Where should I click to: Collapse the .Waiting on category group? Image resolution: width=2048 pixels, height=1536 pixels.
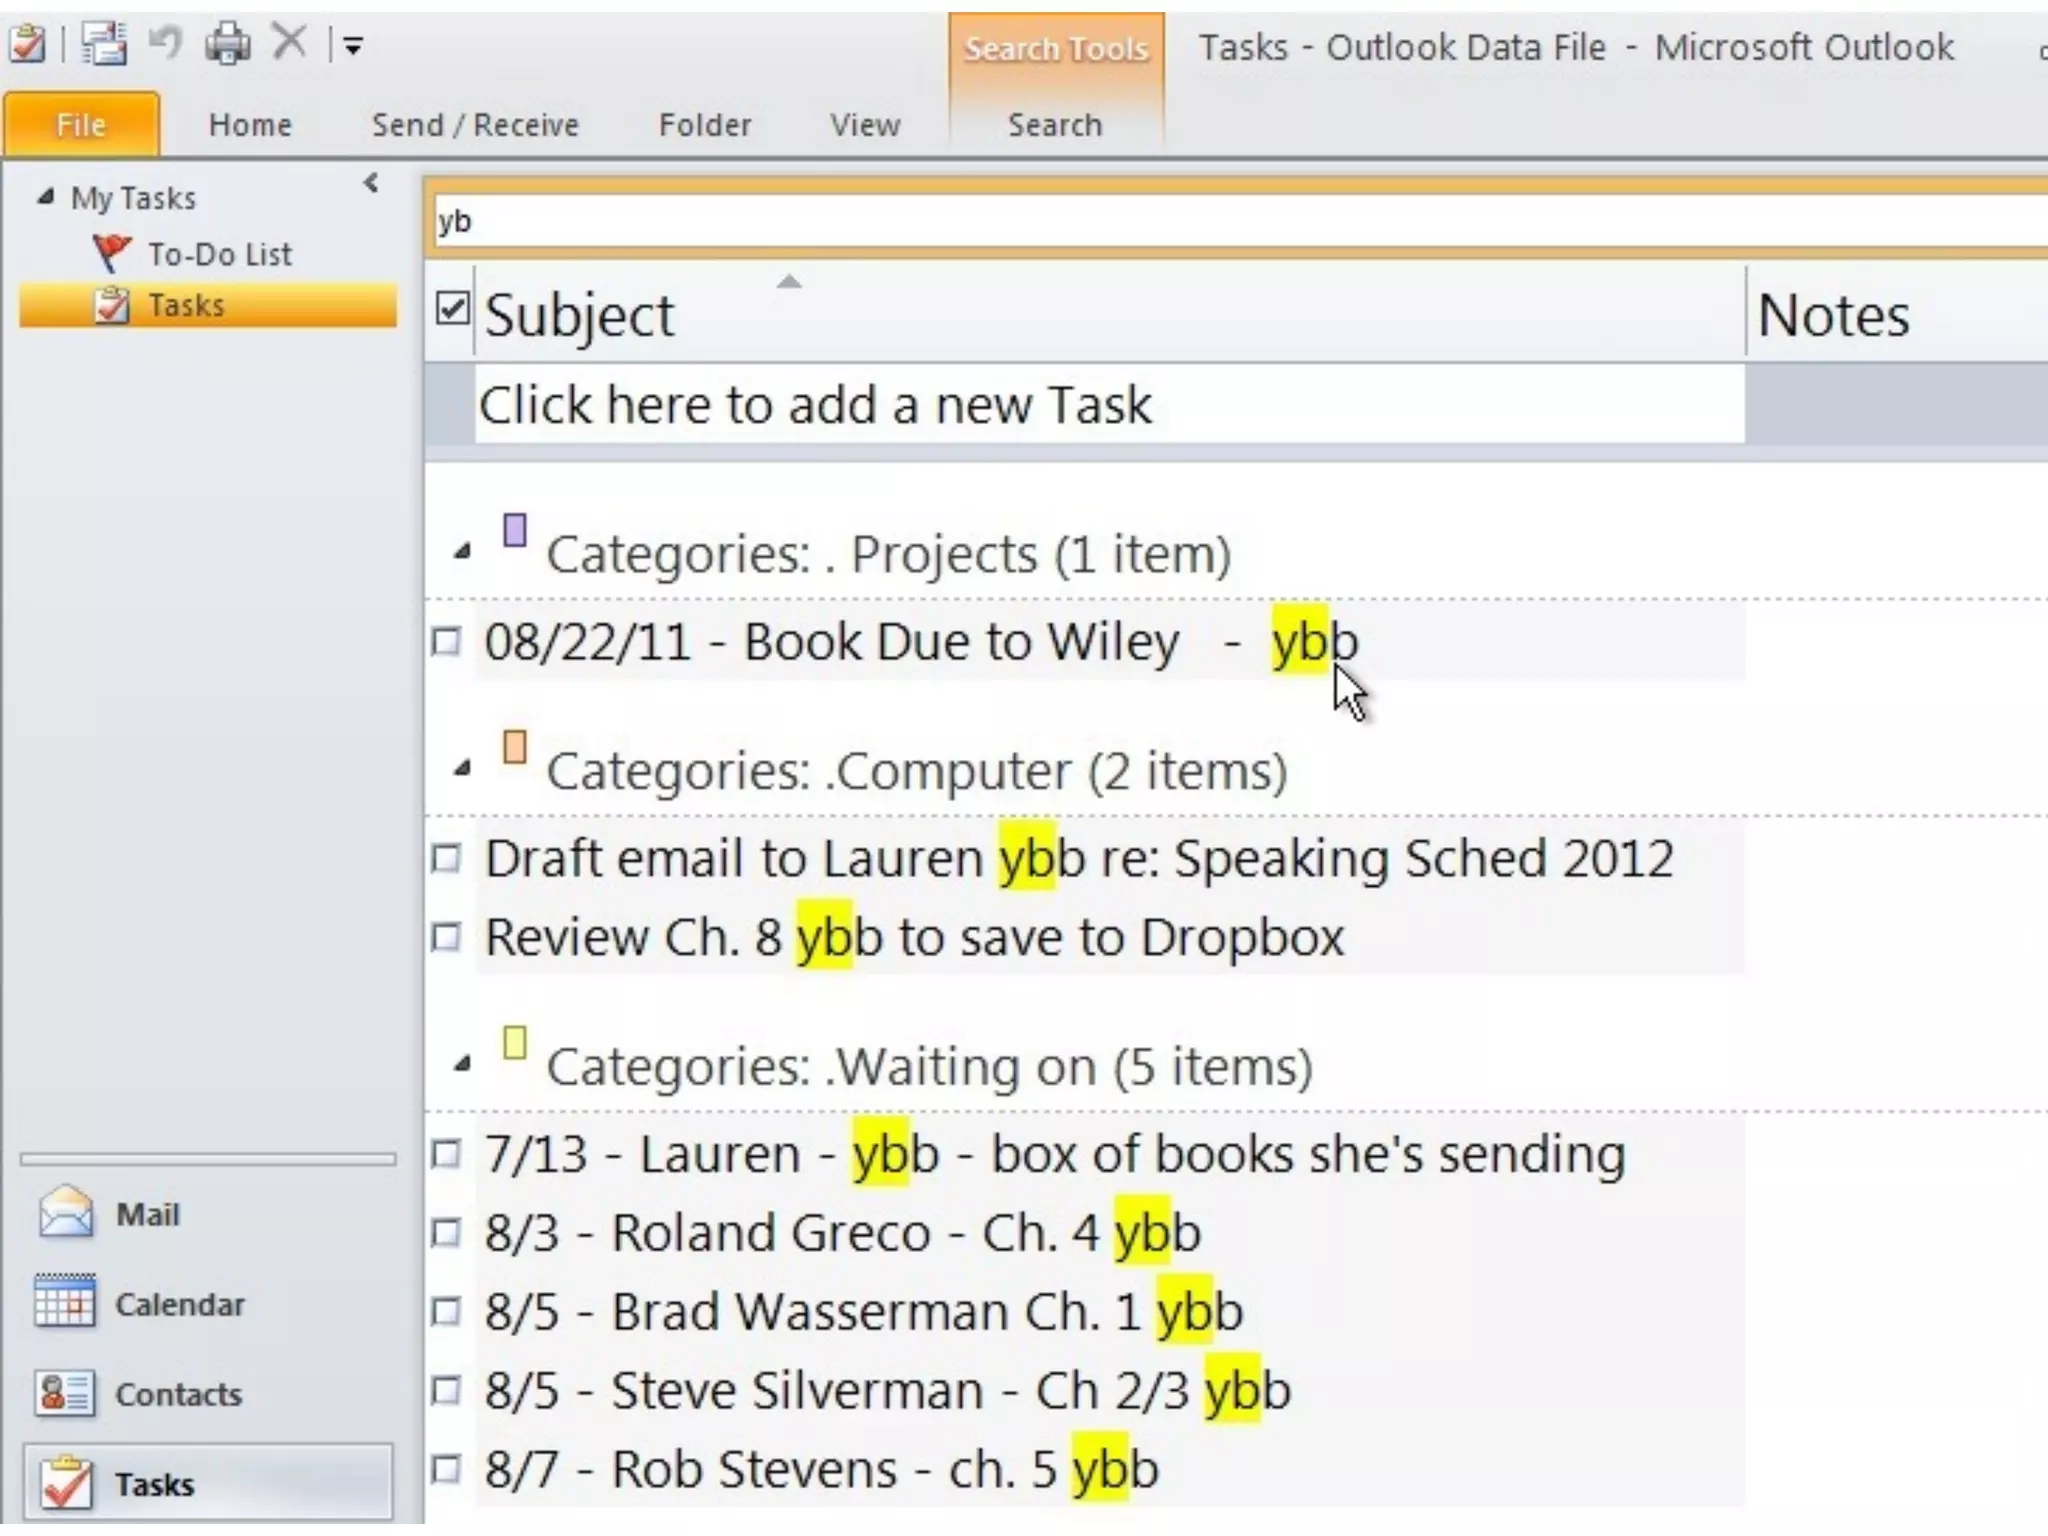[x=461, y=1064]
